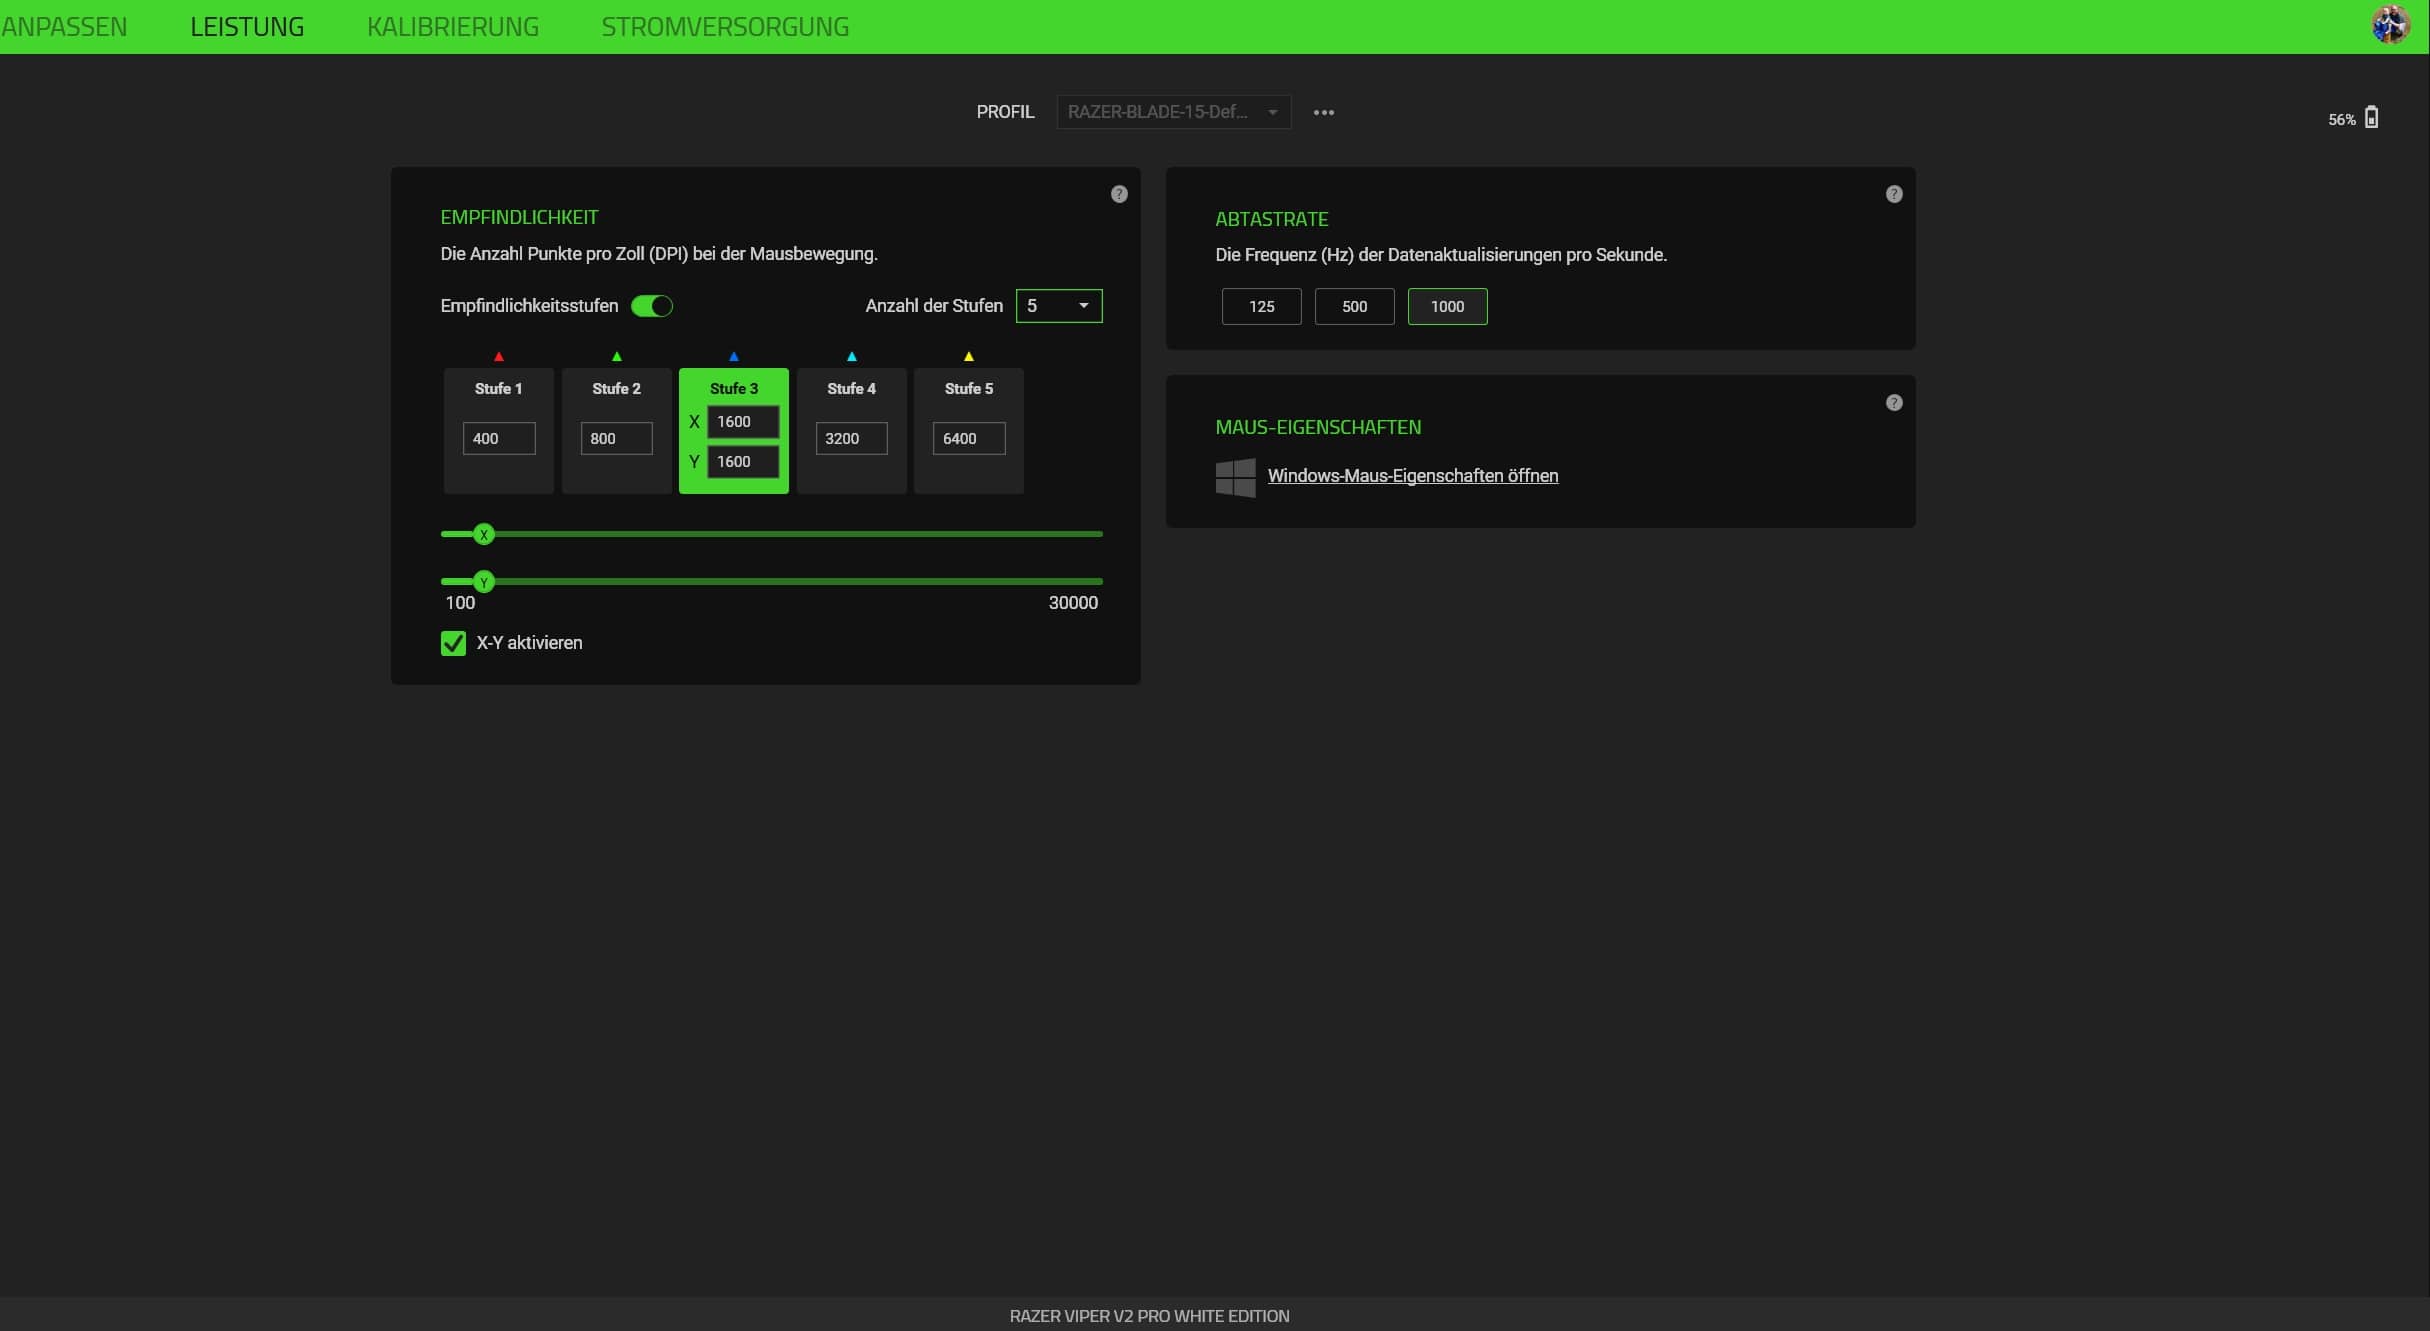Click the yellow triangle above Stufe 5
2430x1331 pixels.
[x=968, y=356]
